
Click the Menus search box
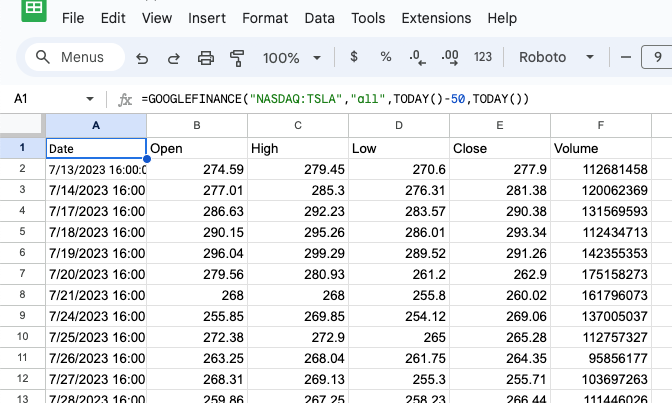point(75,57)
